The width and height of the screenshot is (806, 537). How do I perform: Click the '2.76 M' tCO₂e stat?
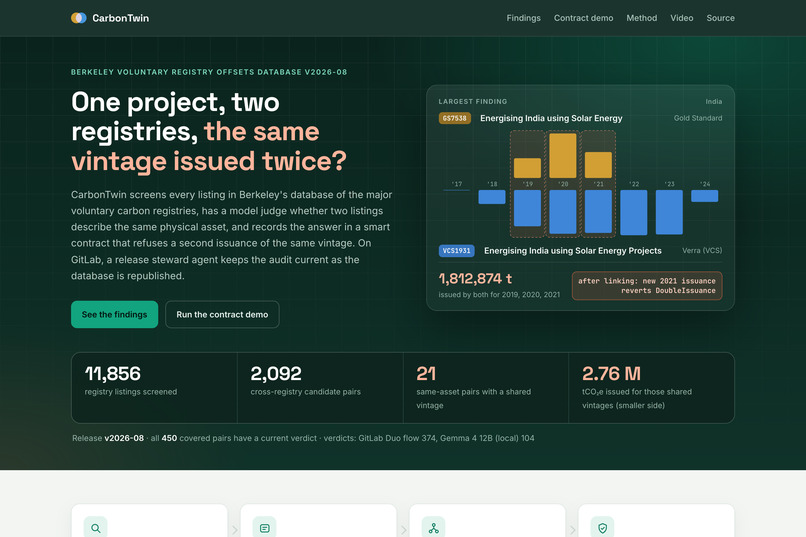pyautogui.click(x=611, y=374)
